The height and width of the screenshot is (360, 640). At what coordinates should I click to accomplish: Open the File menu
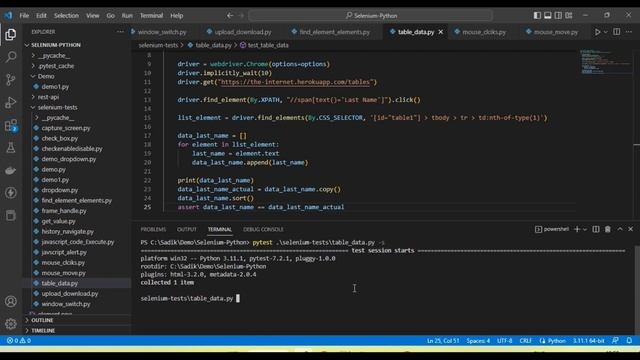pyautogui.click(x=24, y=16)
